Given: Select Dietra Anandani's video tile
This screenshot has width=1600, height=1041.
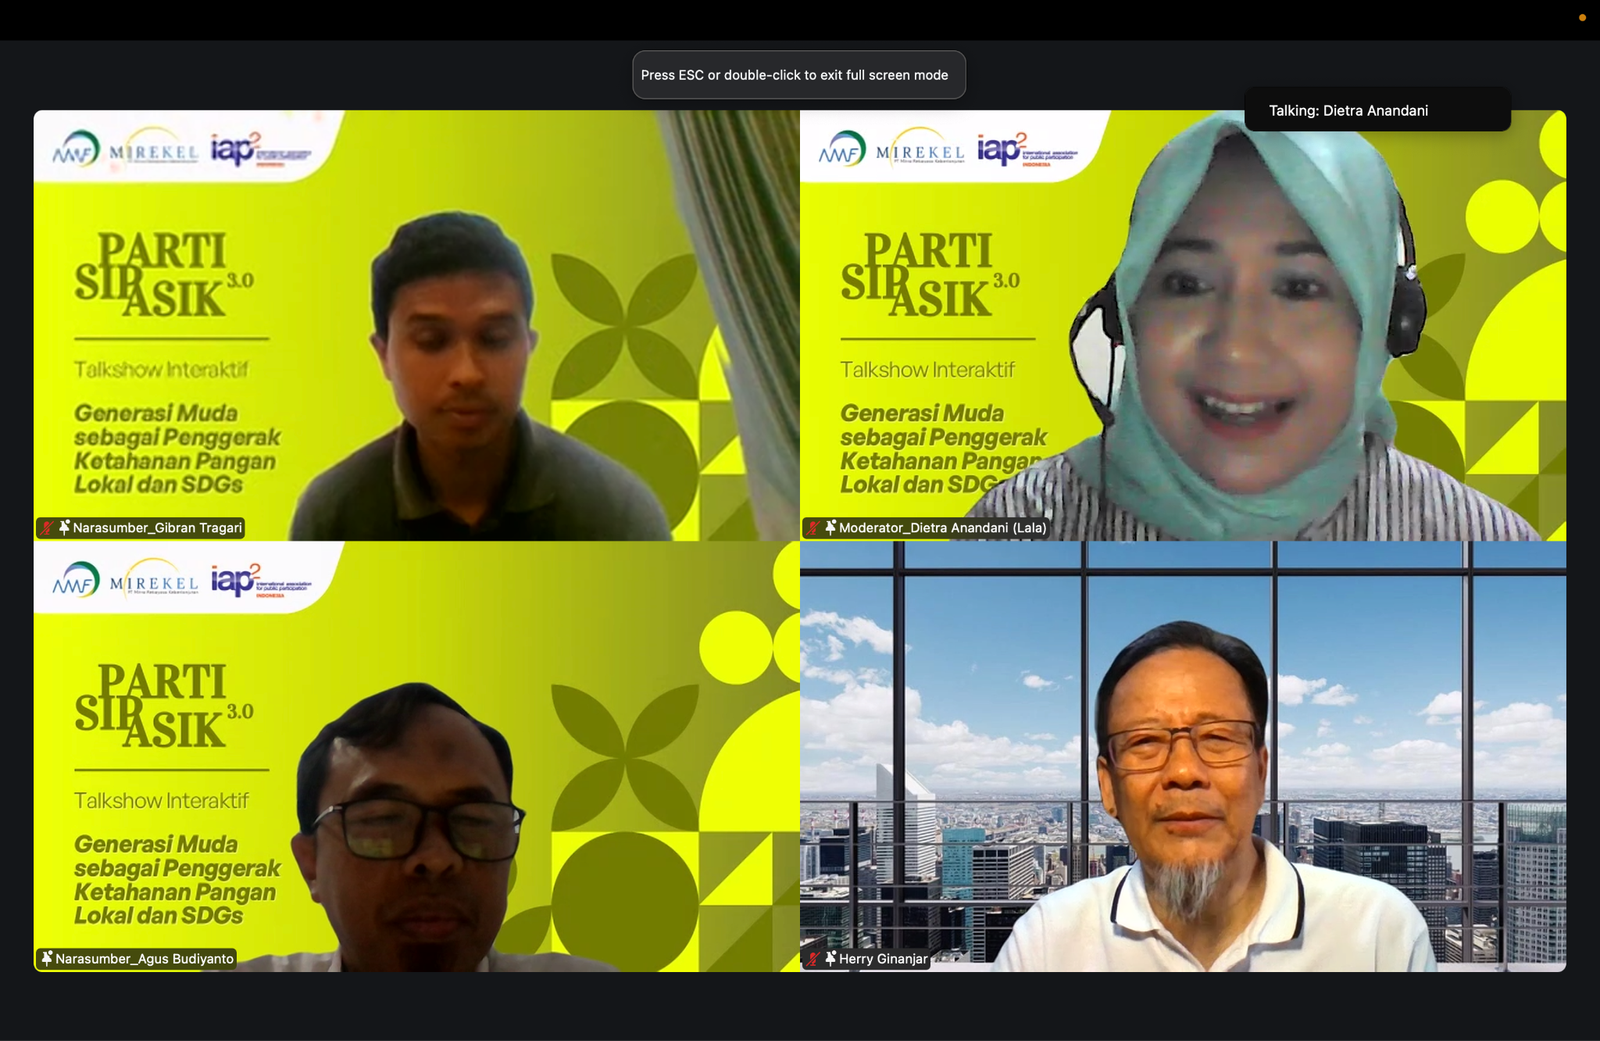Looking at the screenshot, I should point(1183,325).
